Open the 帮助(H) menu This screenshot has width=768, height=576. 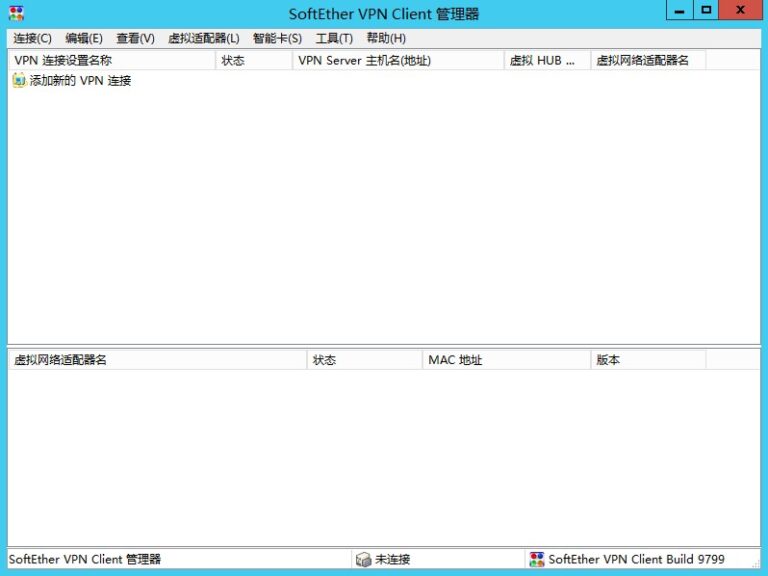386,38
